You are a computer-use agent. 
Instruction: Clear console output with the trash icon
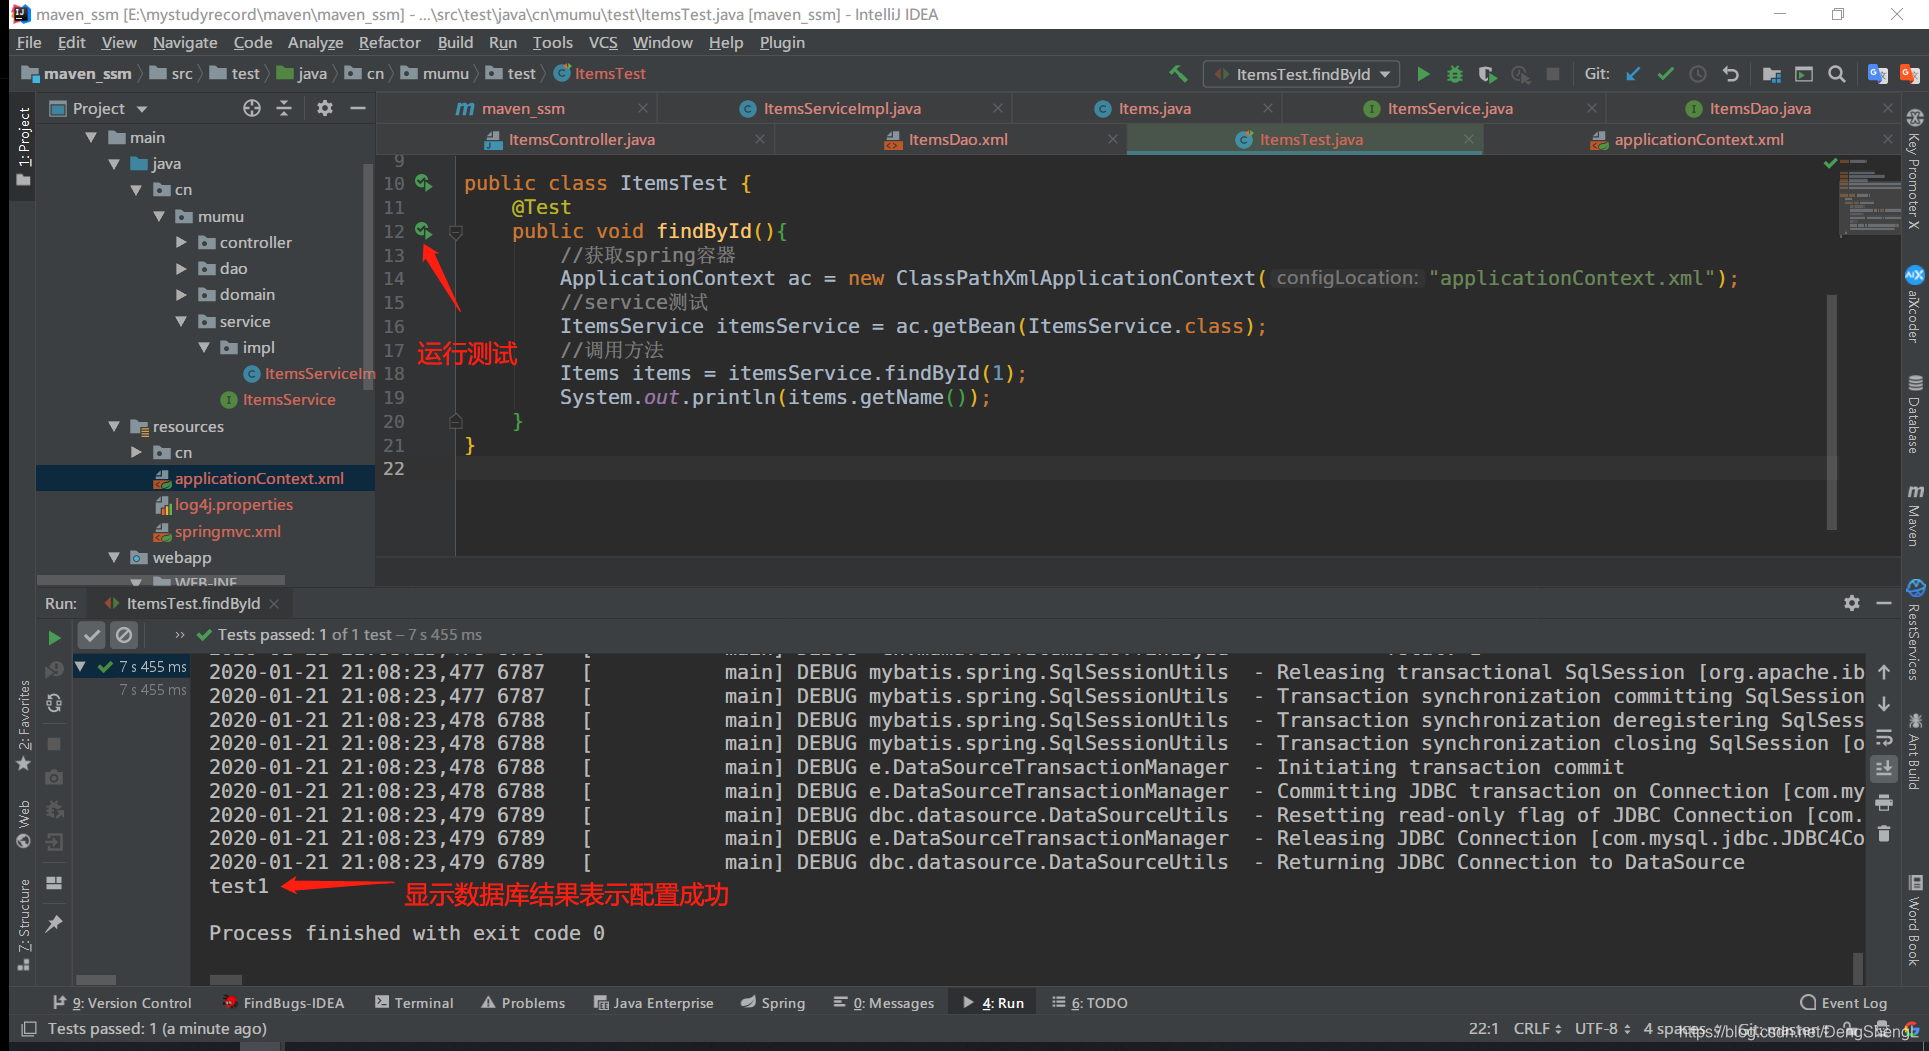(1884, 834)
